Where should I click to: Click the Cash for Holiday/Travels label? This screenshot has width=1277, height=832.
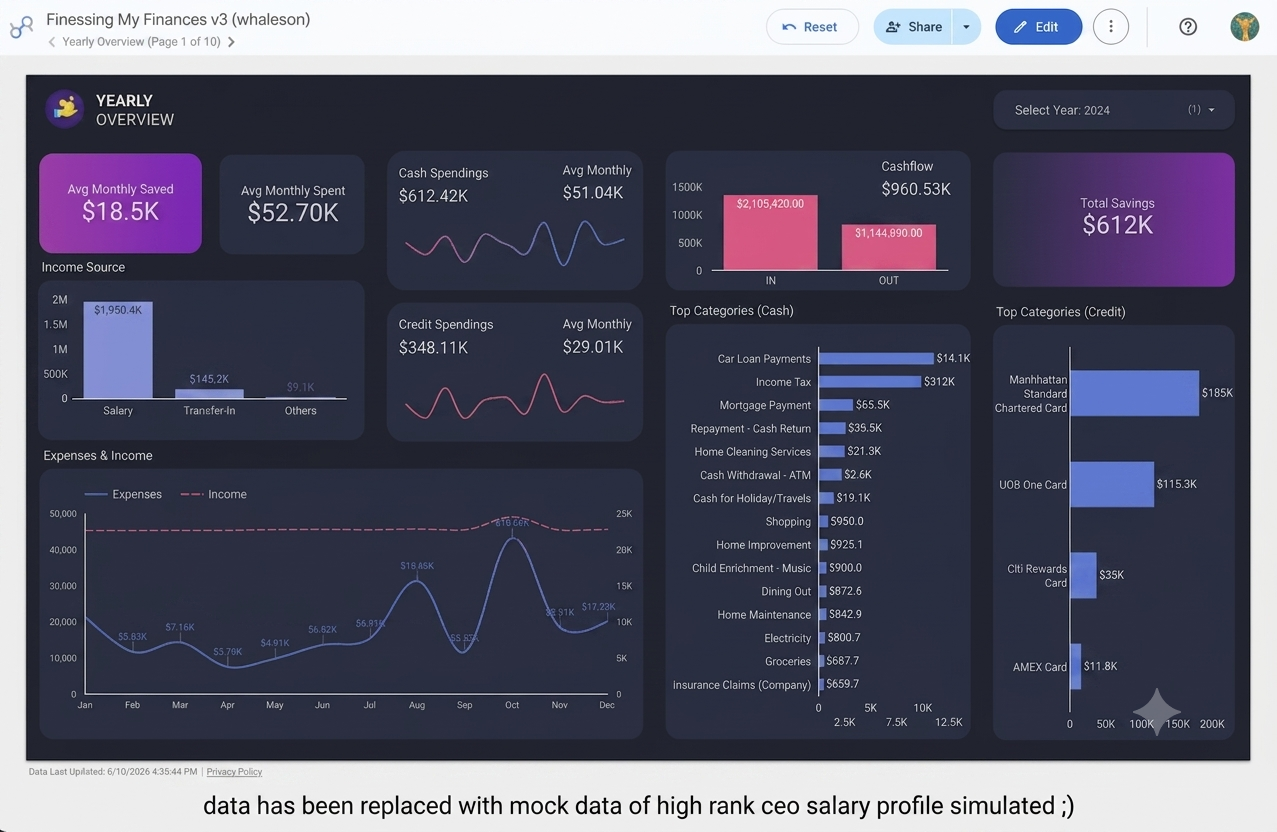coord(752,498)
